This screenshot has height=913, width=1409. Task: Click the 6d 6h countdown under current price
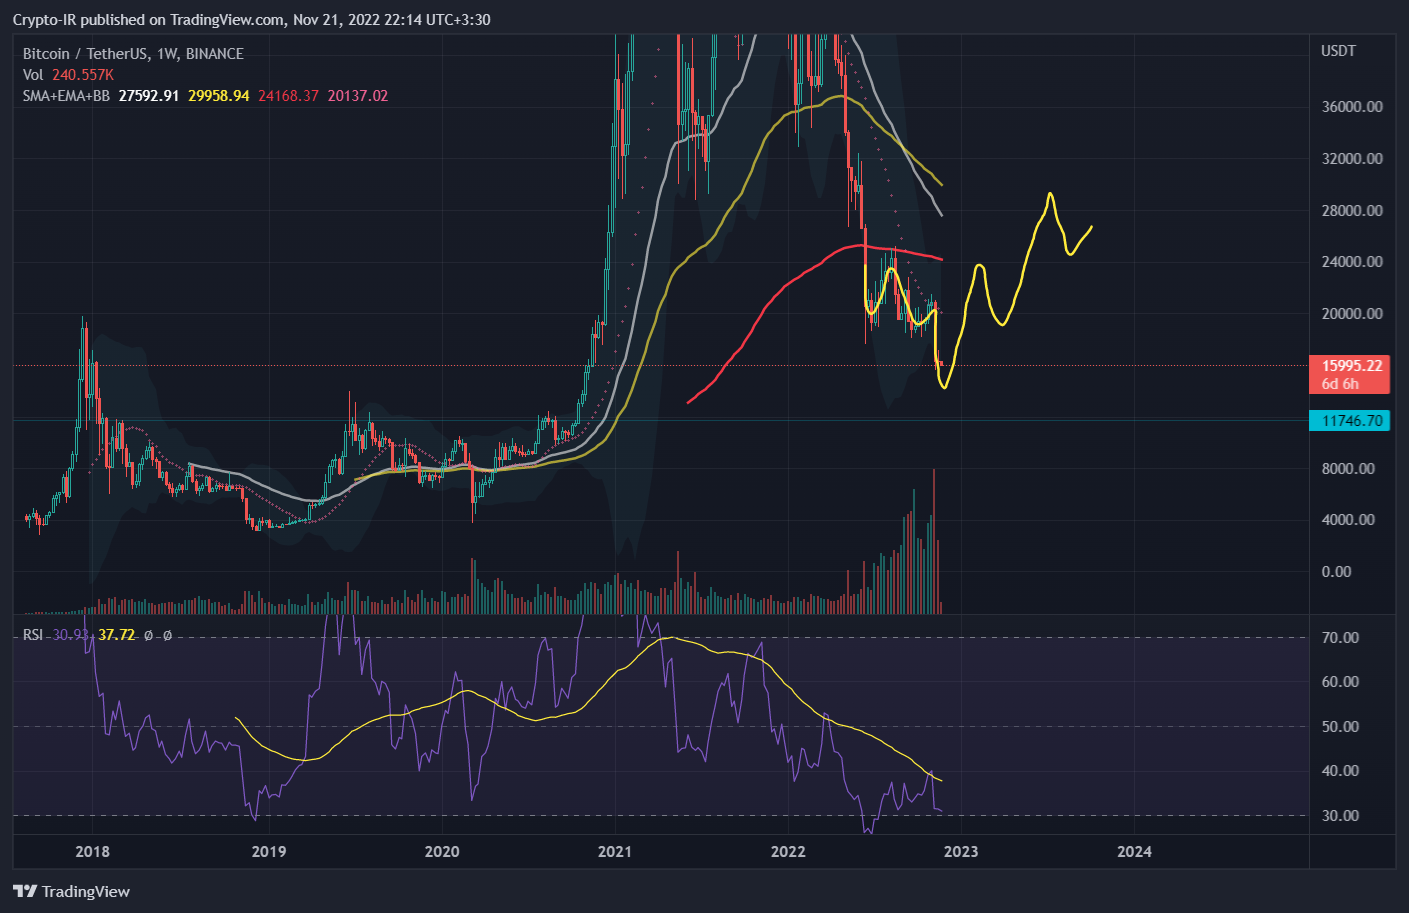pos(1340,384)
